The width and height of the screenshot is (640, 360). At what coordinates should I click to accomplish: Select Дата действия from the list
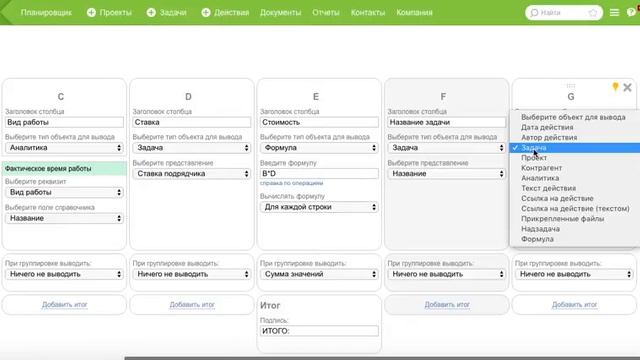click(575, 127)
